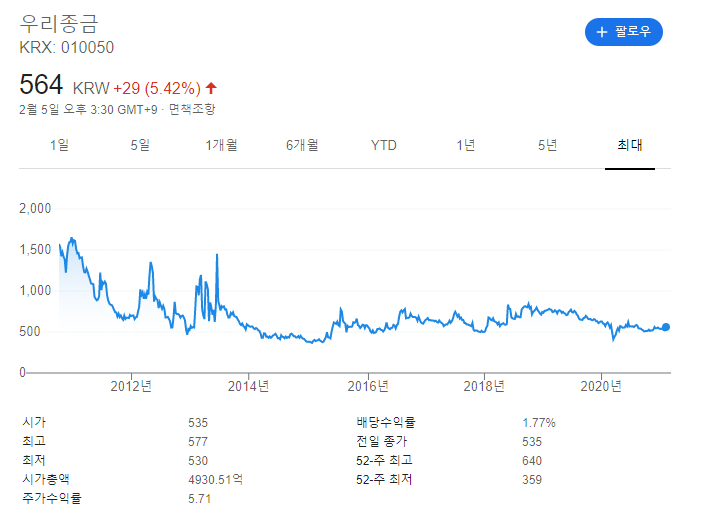Select the 1년 range tab

(x=465, y=145)
